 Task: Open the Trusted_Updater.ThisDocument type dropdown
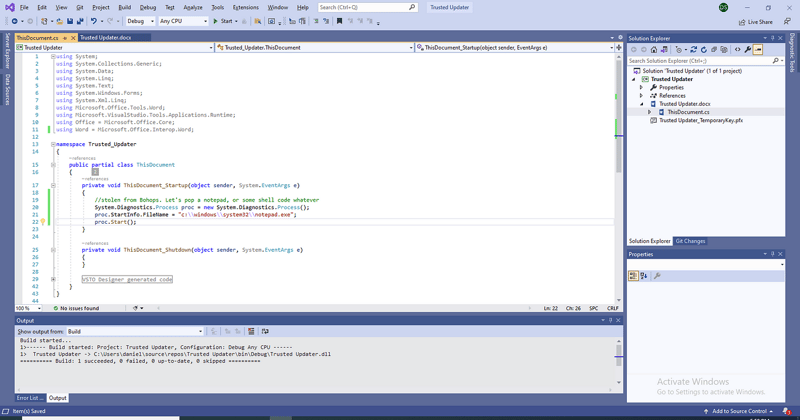tap(314, 47)
